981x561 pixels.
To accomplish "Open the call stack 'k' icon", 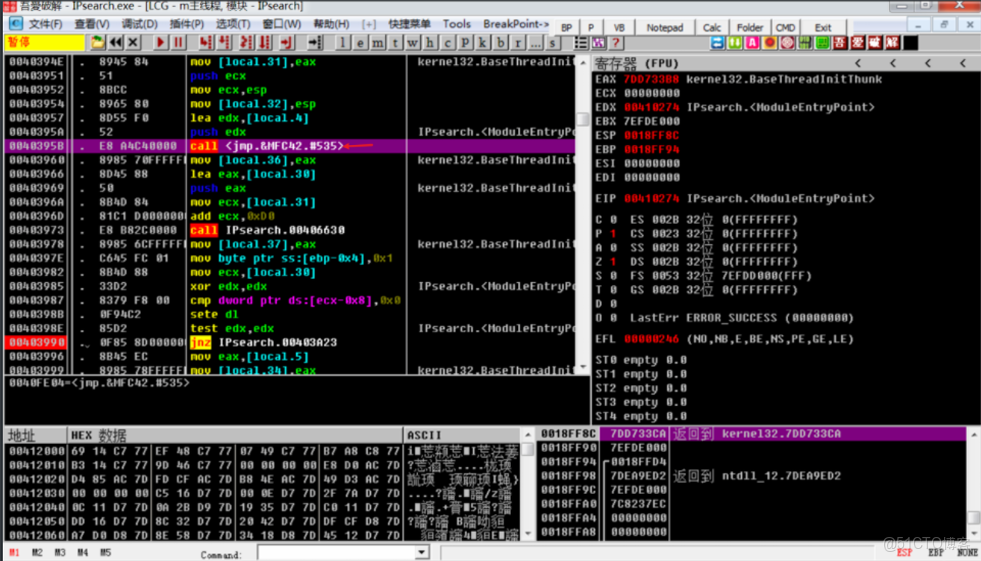I will tap(483, 43).
